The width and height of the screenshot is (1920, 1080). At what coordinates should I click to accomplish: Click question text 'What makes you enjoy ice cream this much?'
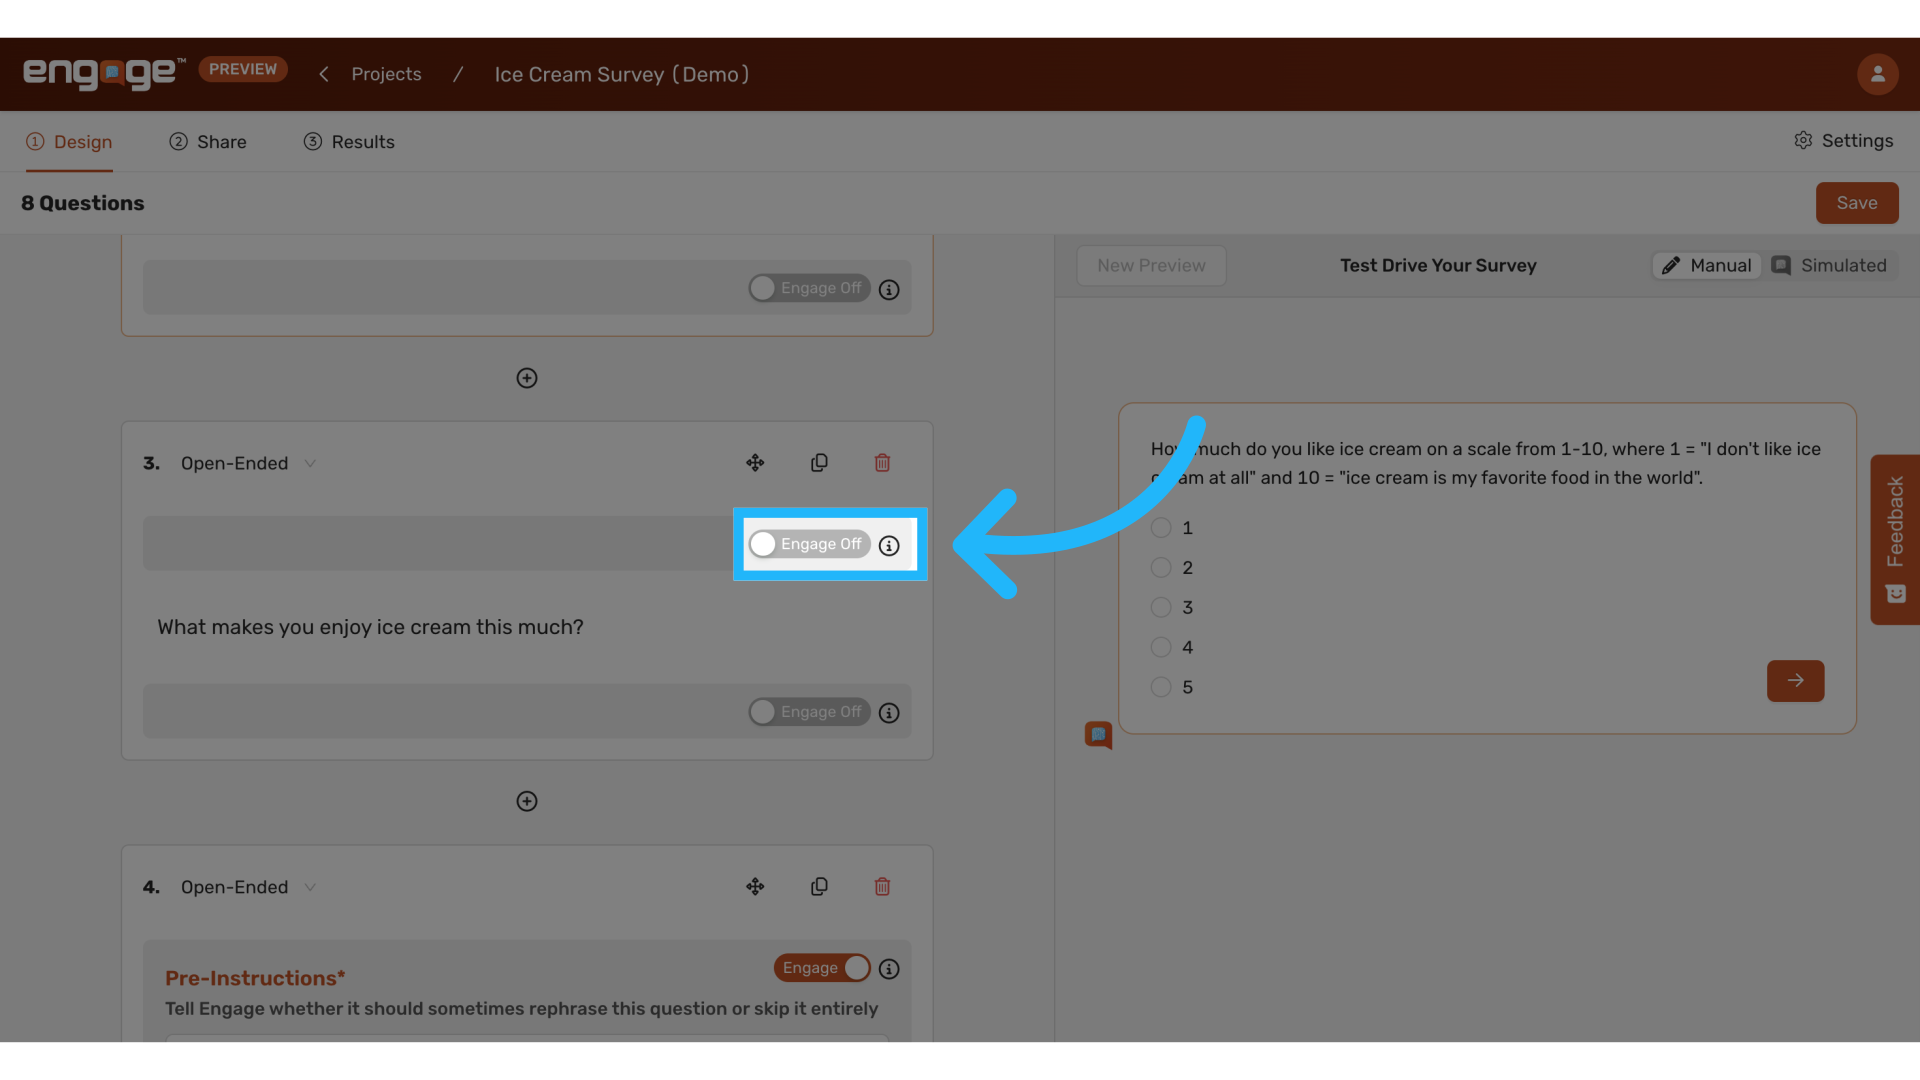pos(370,627)
